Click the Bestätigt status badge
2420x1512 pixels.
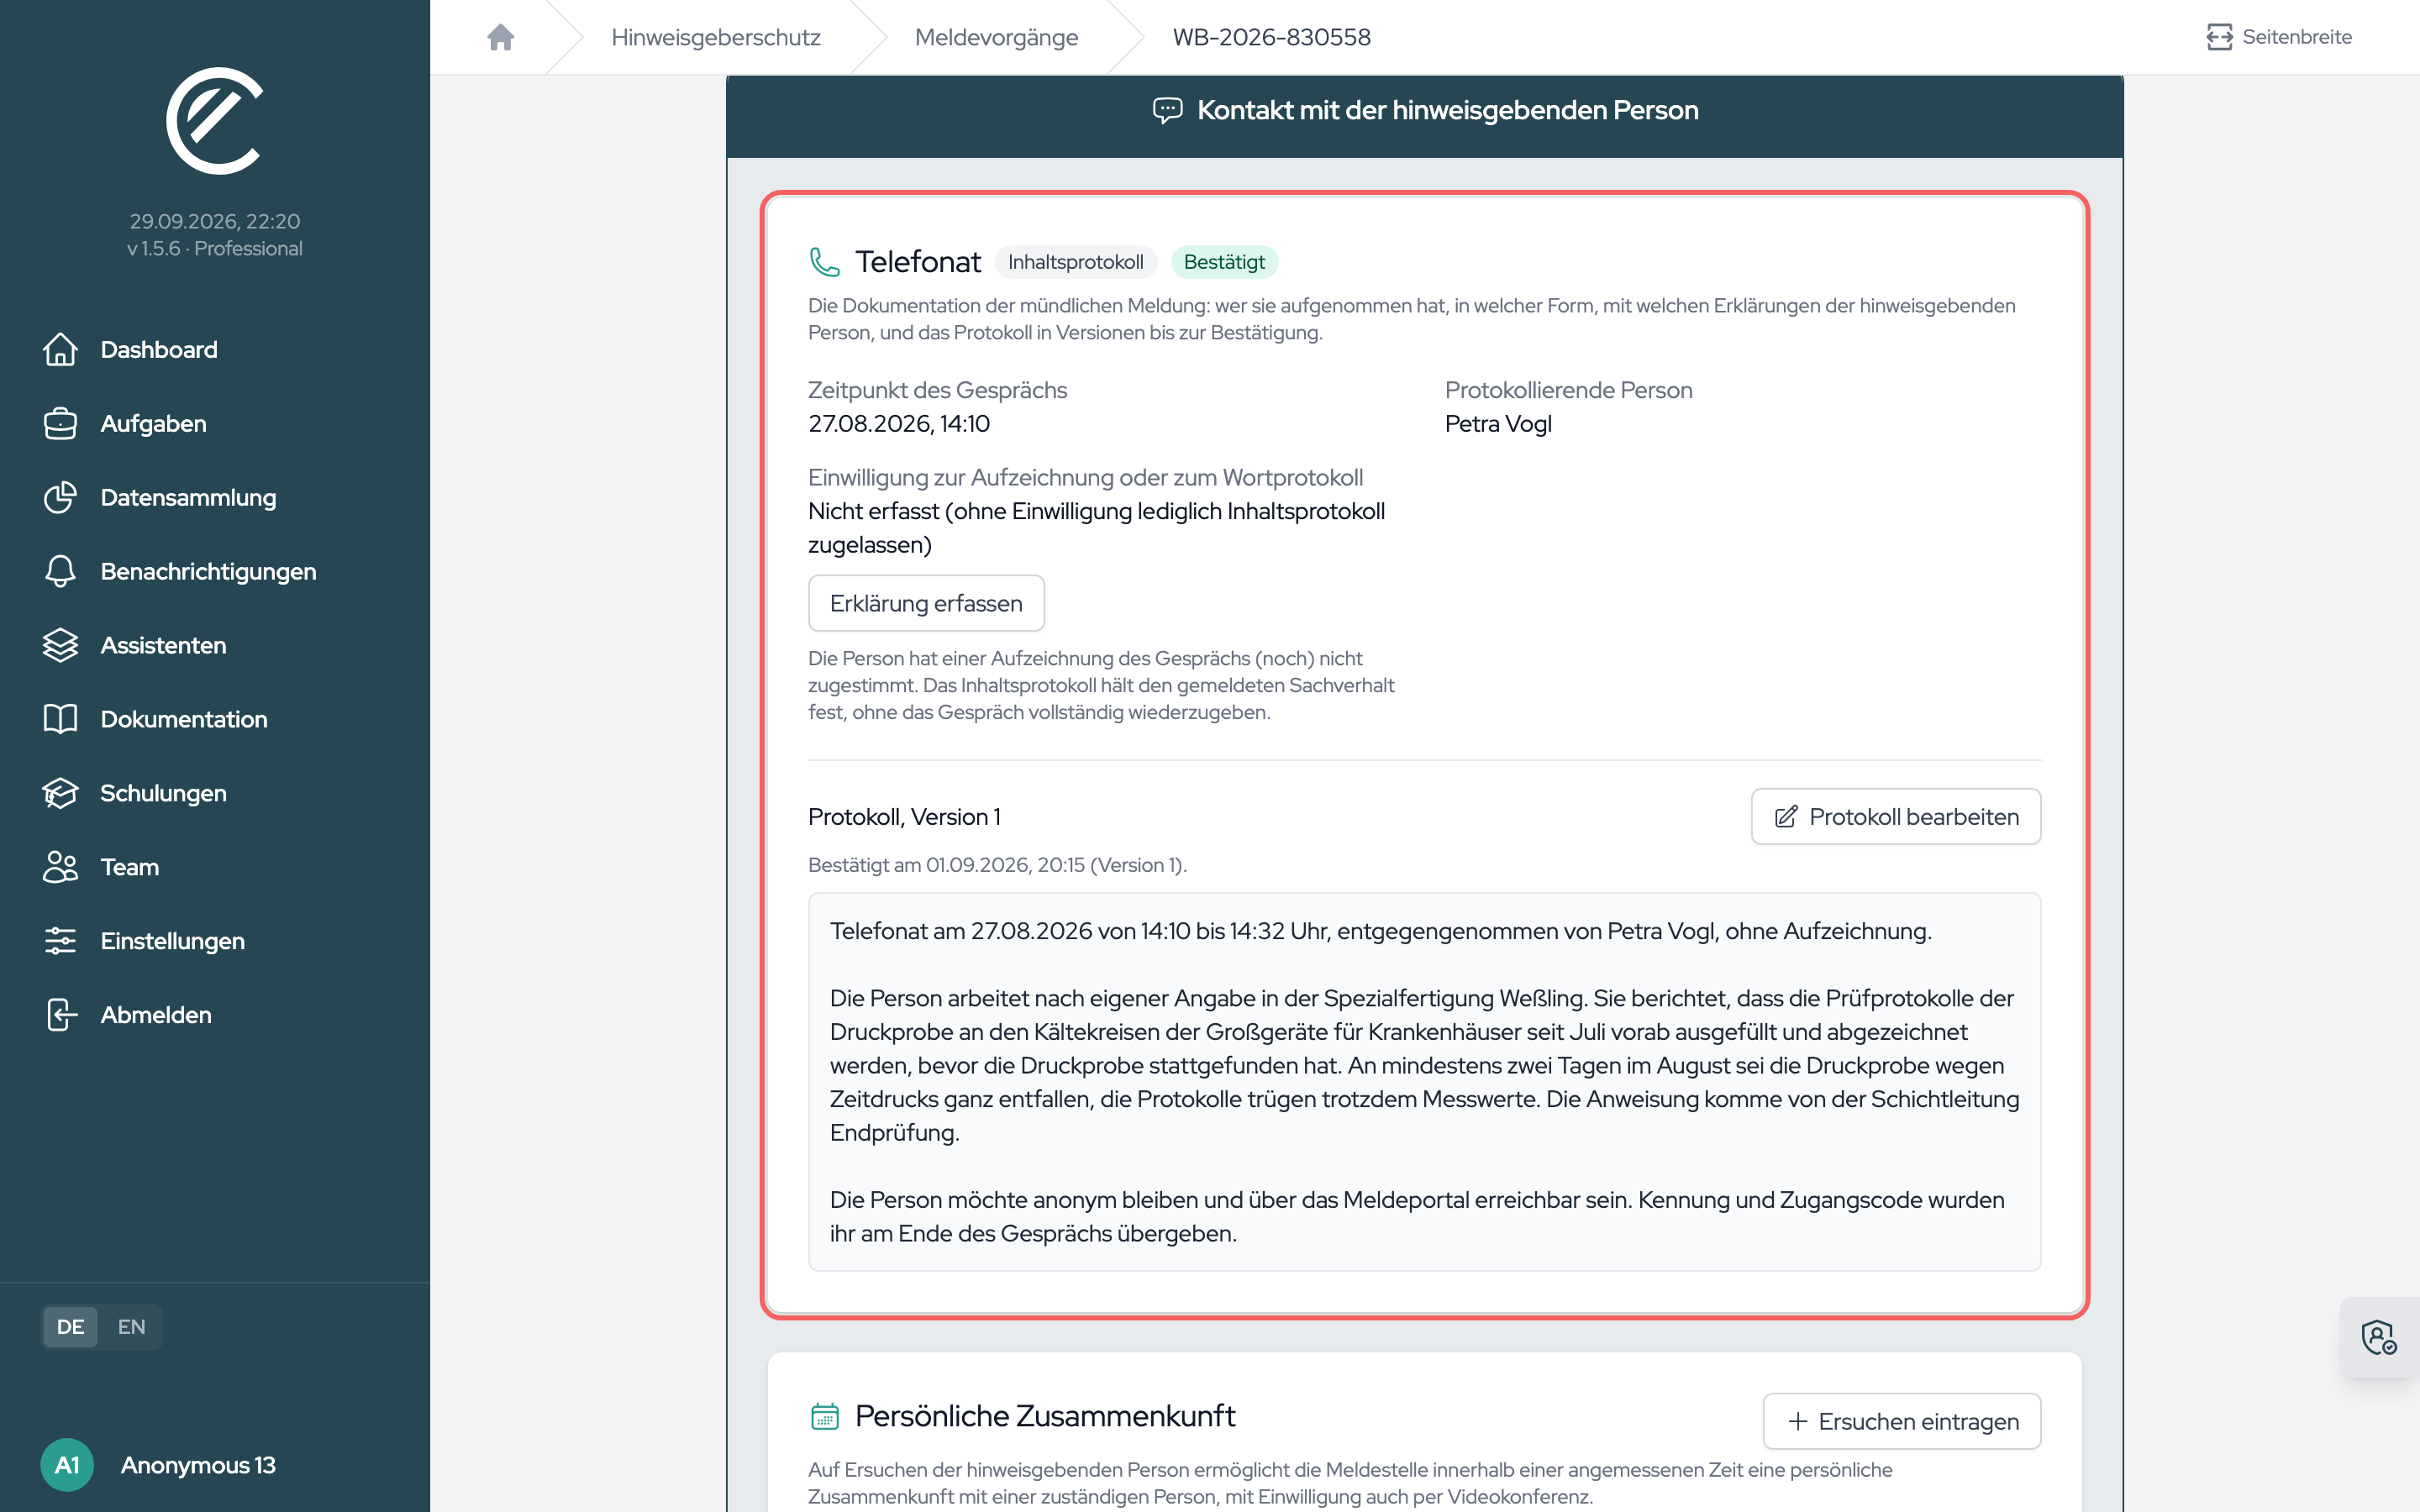tap(1224, 262)
